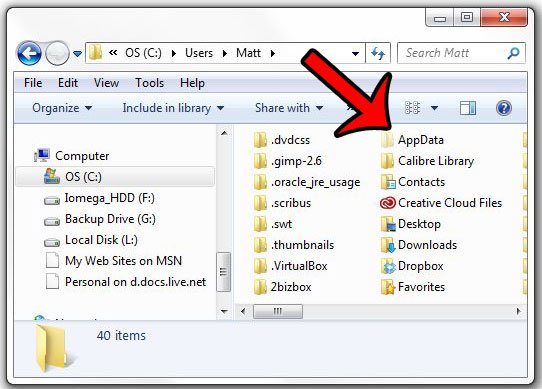Open the Organize dropdown
Screen dimensions: 542x389
(x=62, y=108)
